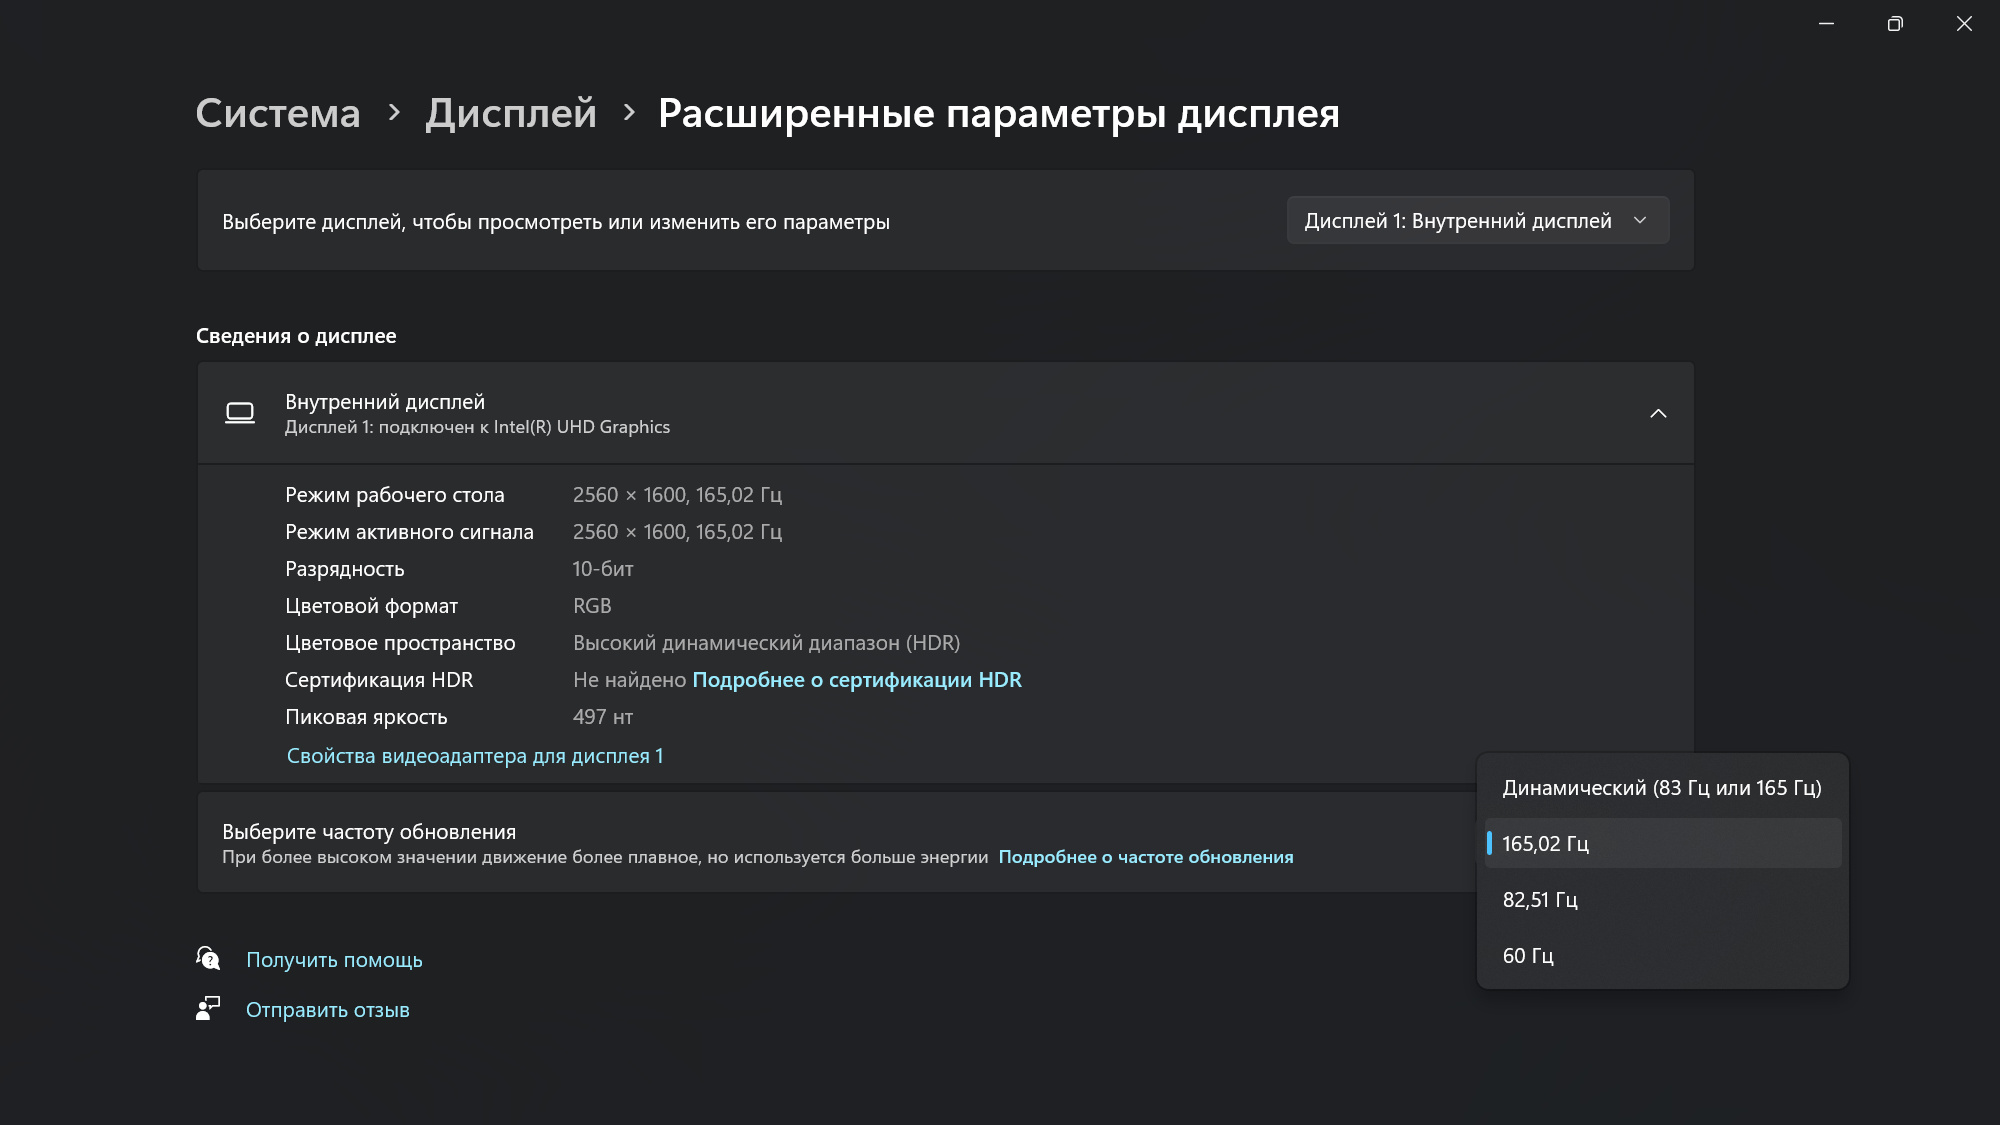Viewport: 2000px width, 1125px height.
Task: Open the Дисплей 1: Внутренний дисплей dropdown
Action: [1477, 221]
